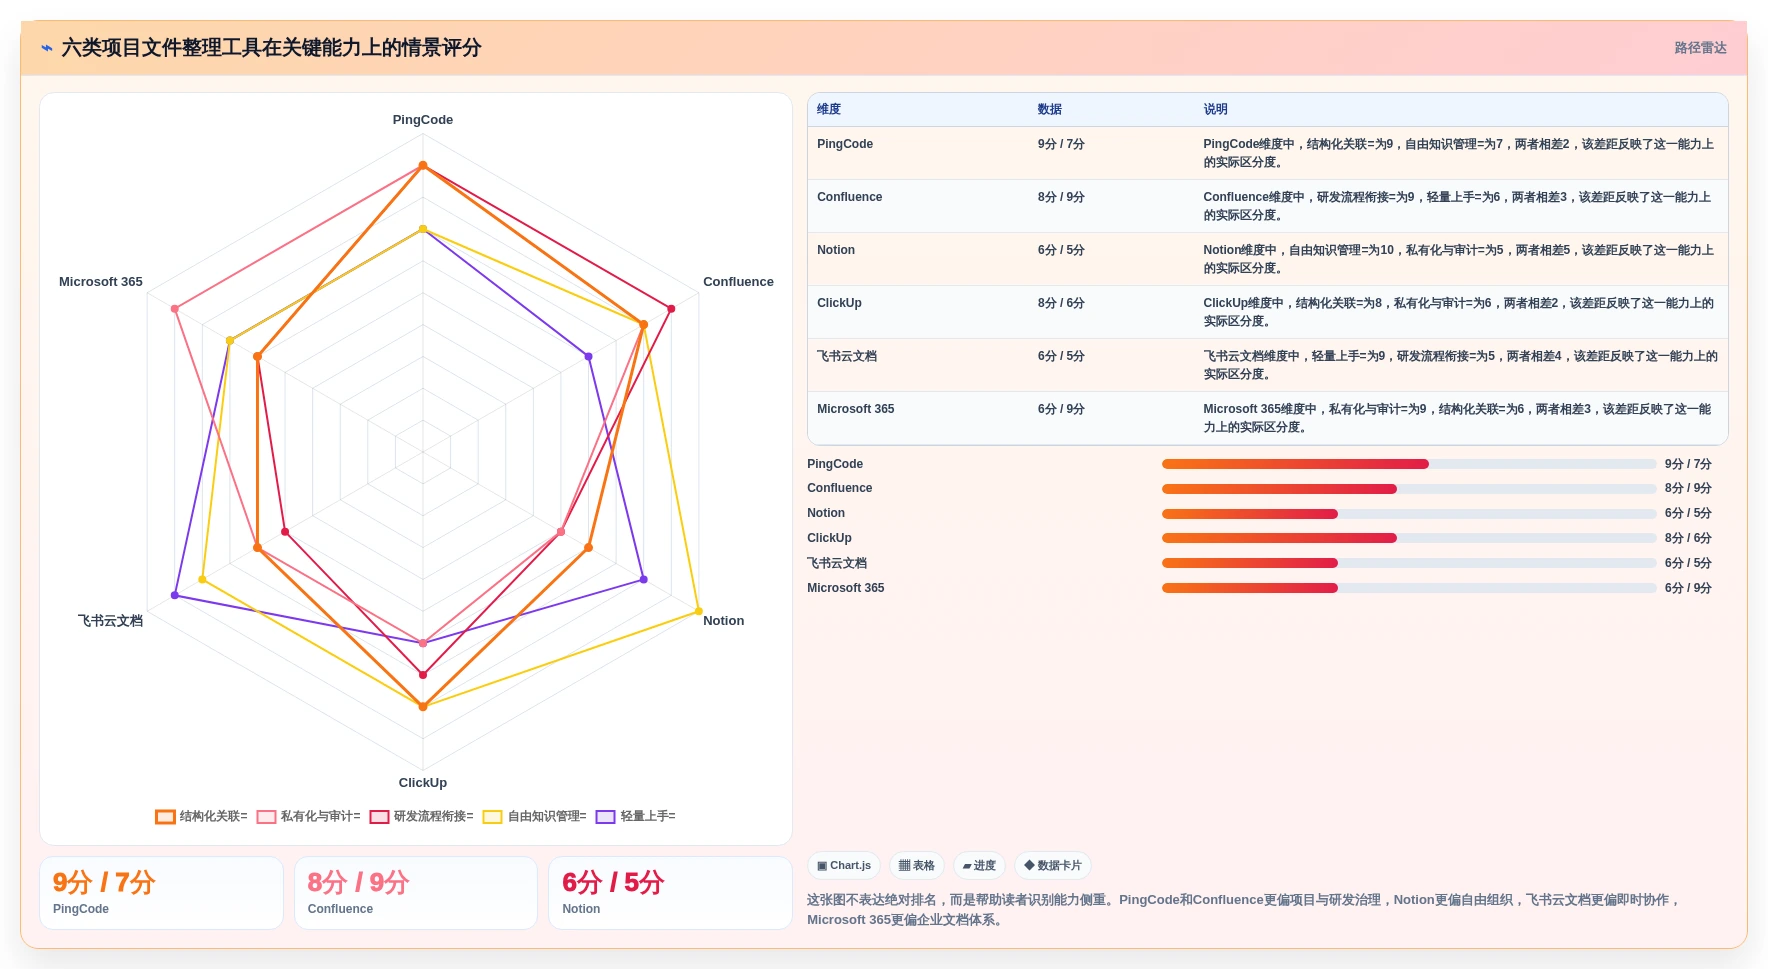Click the Microsoft 365 axis label on the radar

101,282
